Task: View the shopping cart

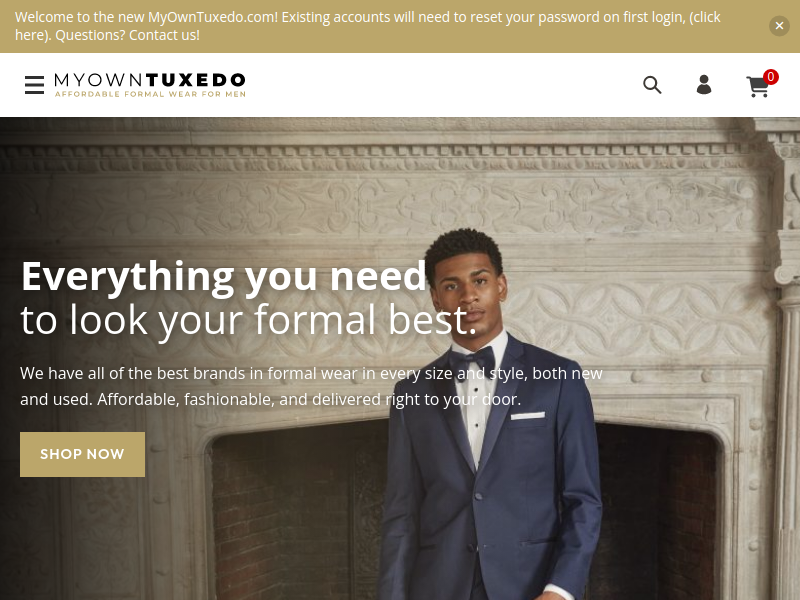Action: (758, 87)
